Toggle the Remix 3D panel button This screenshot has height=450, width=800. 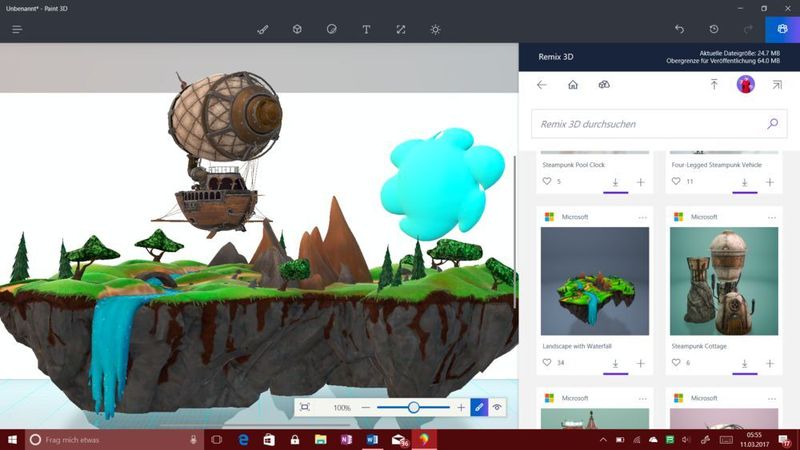tap(782, 29)
